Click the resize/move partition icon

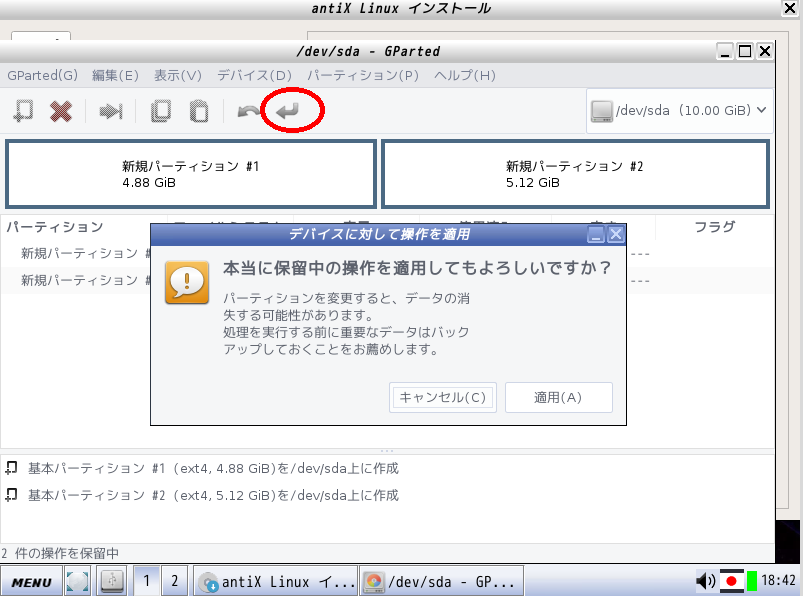pos(111,111)
